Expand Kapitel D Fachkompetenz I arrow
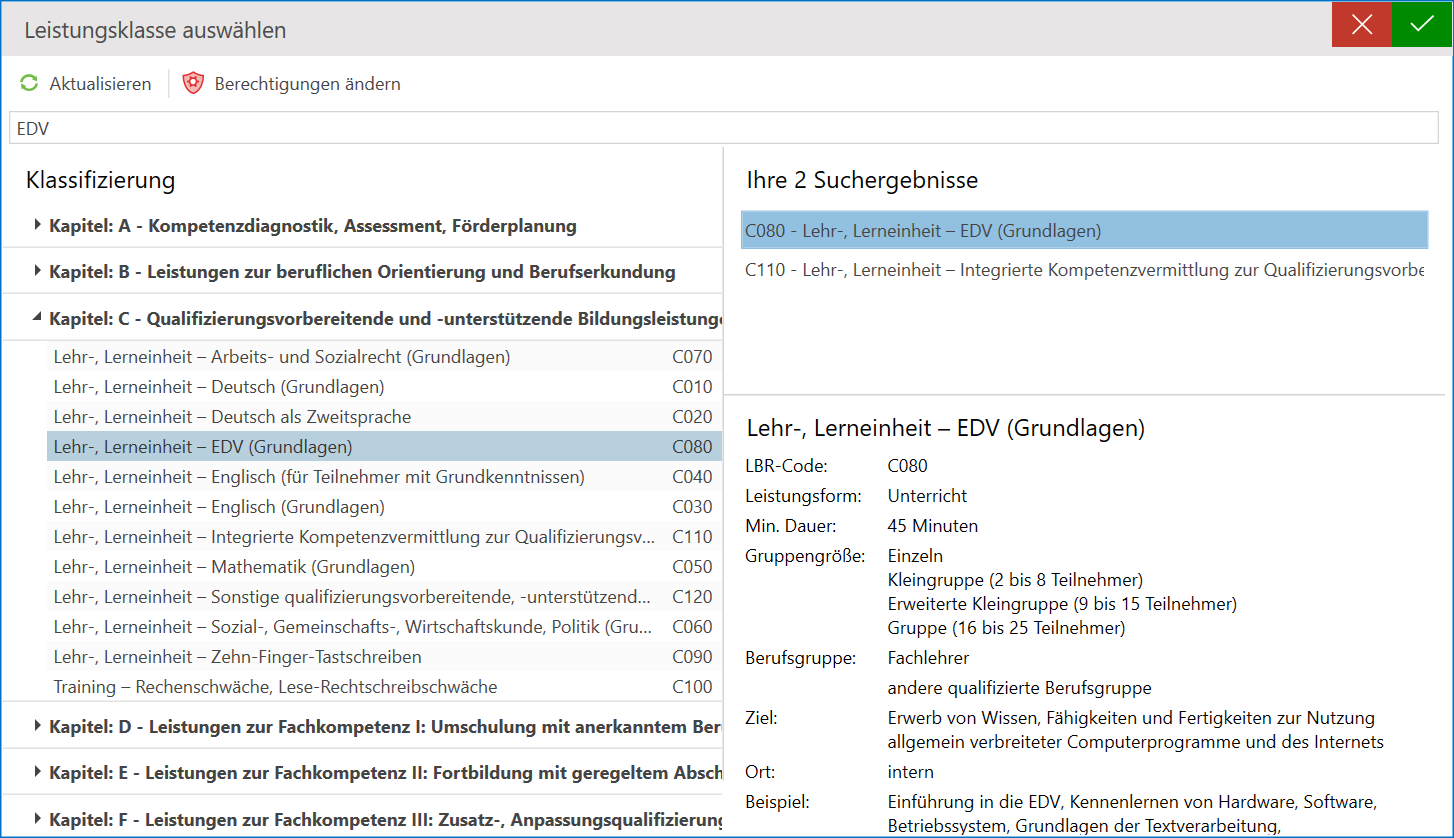This screenshot has height=838, width=1454. [x=37, y=726]
